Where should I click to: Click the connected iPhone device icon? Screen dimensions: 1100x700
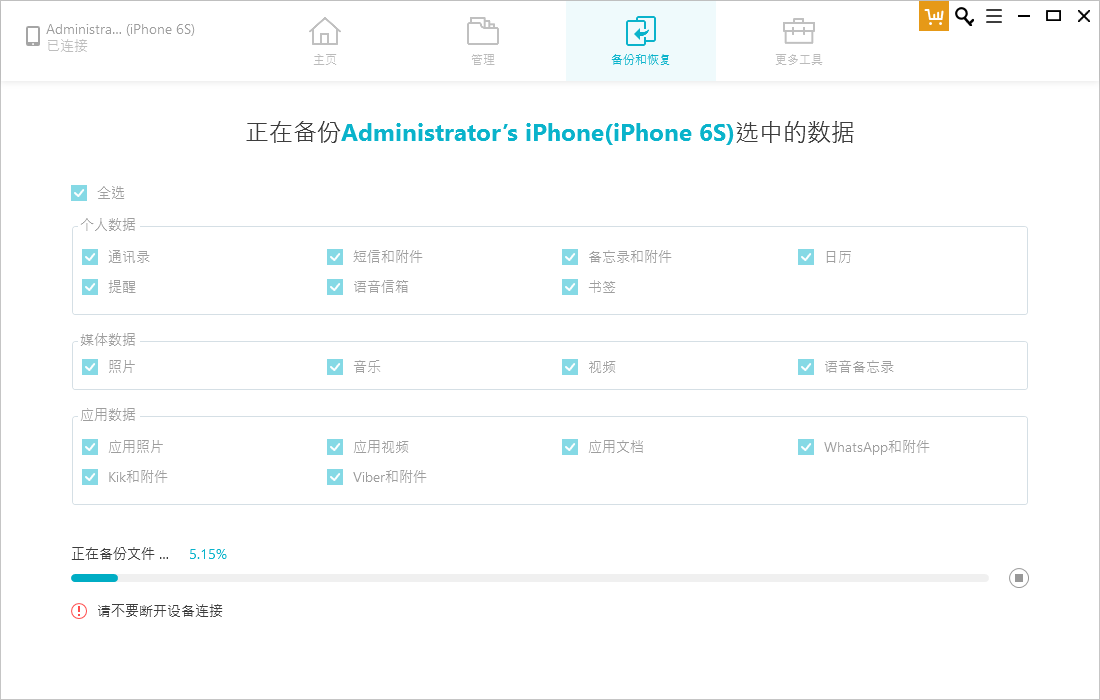(x=33, y=37)
